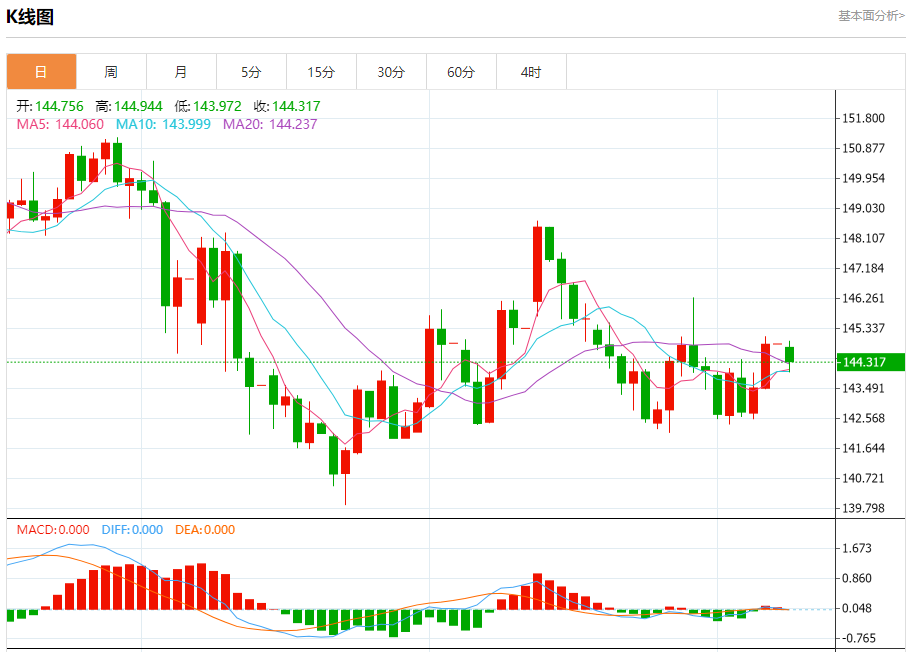
Task: Open the 15分 interval tab
Action: (322, 72)
